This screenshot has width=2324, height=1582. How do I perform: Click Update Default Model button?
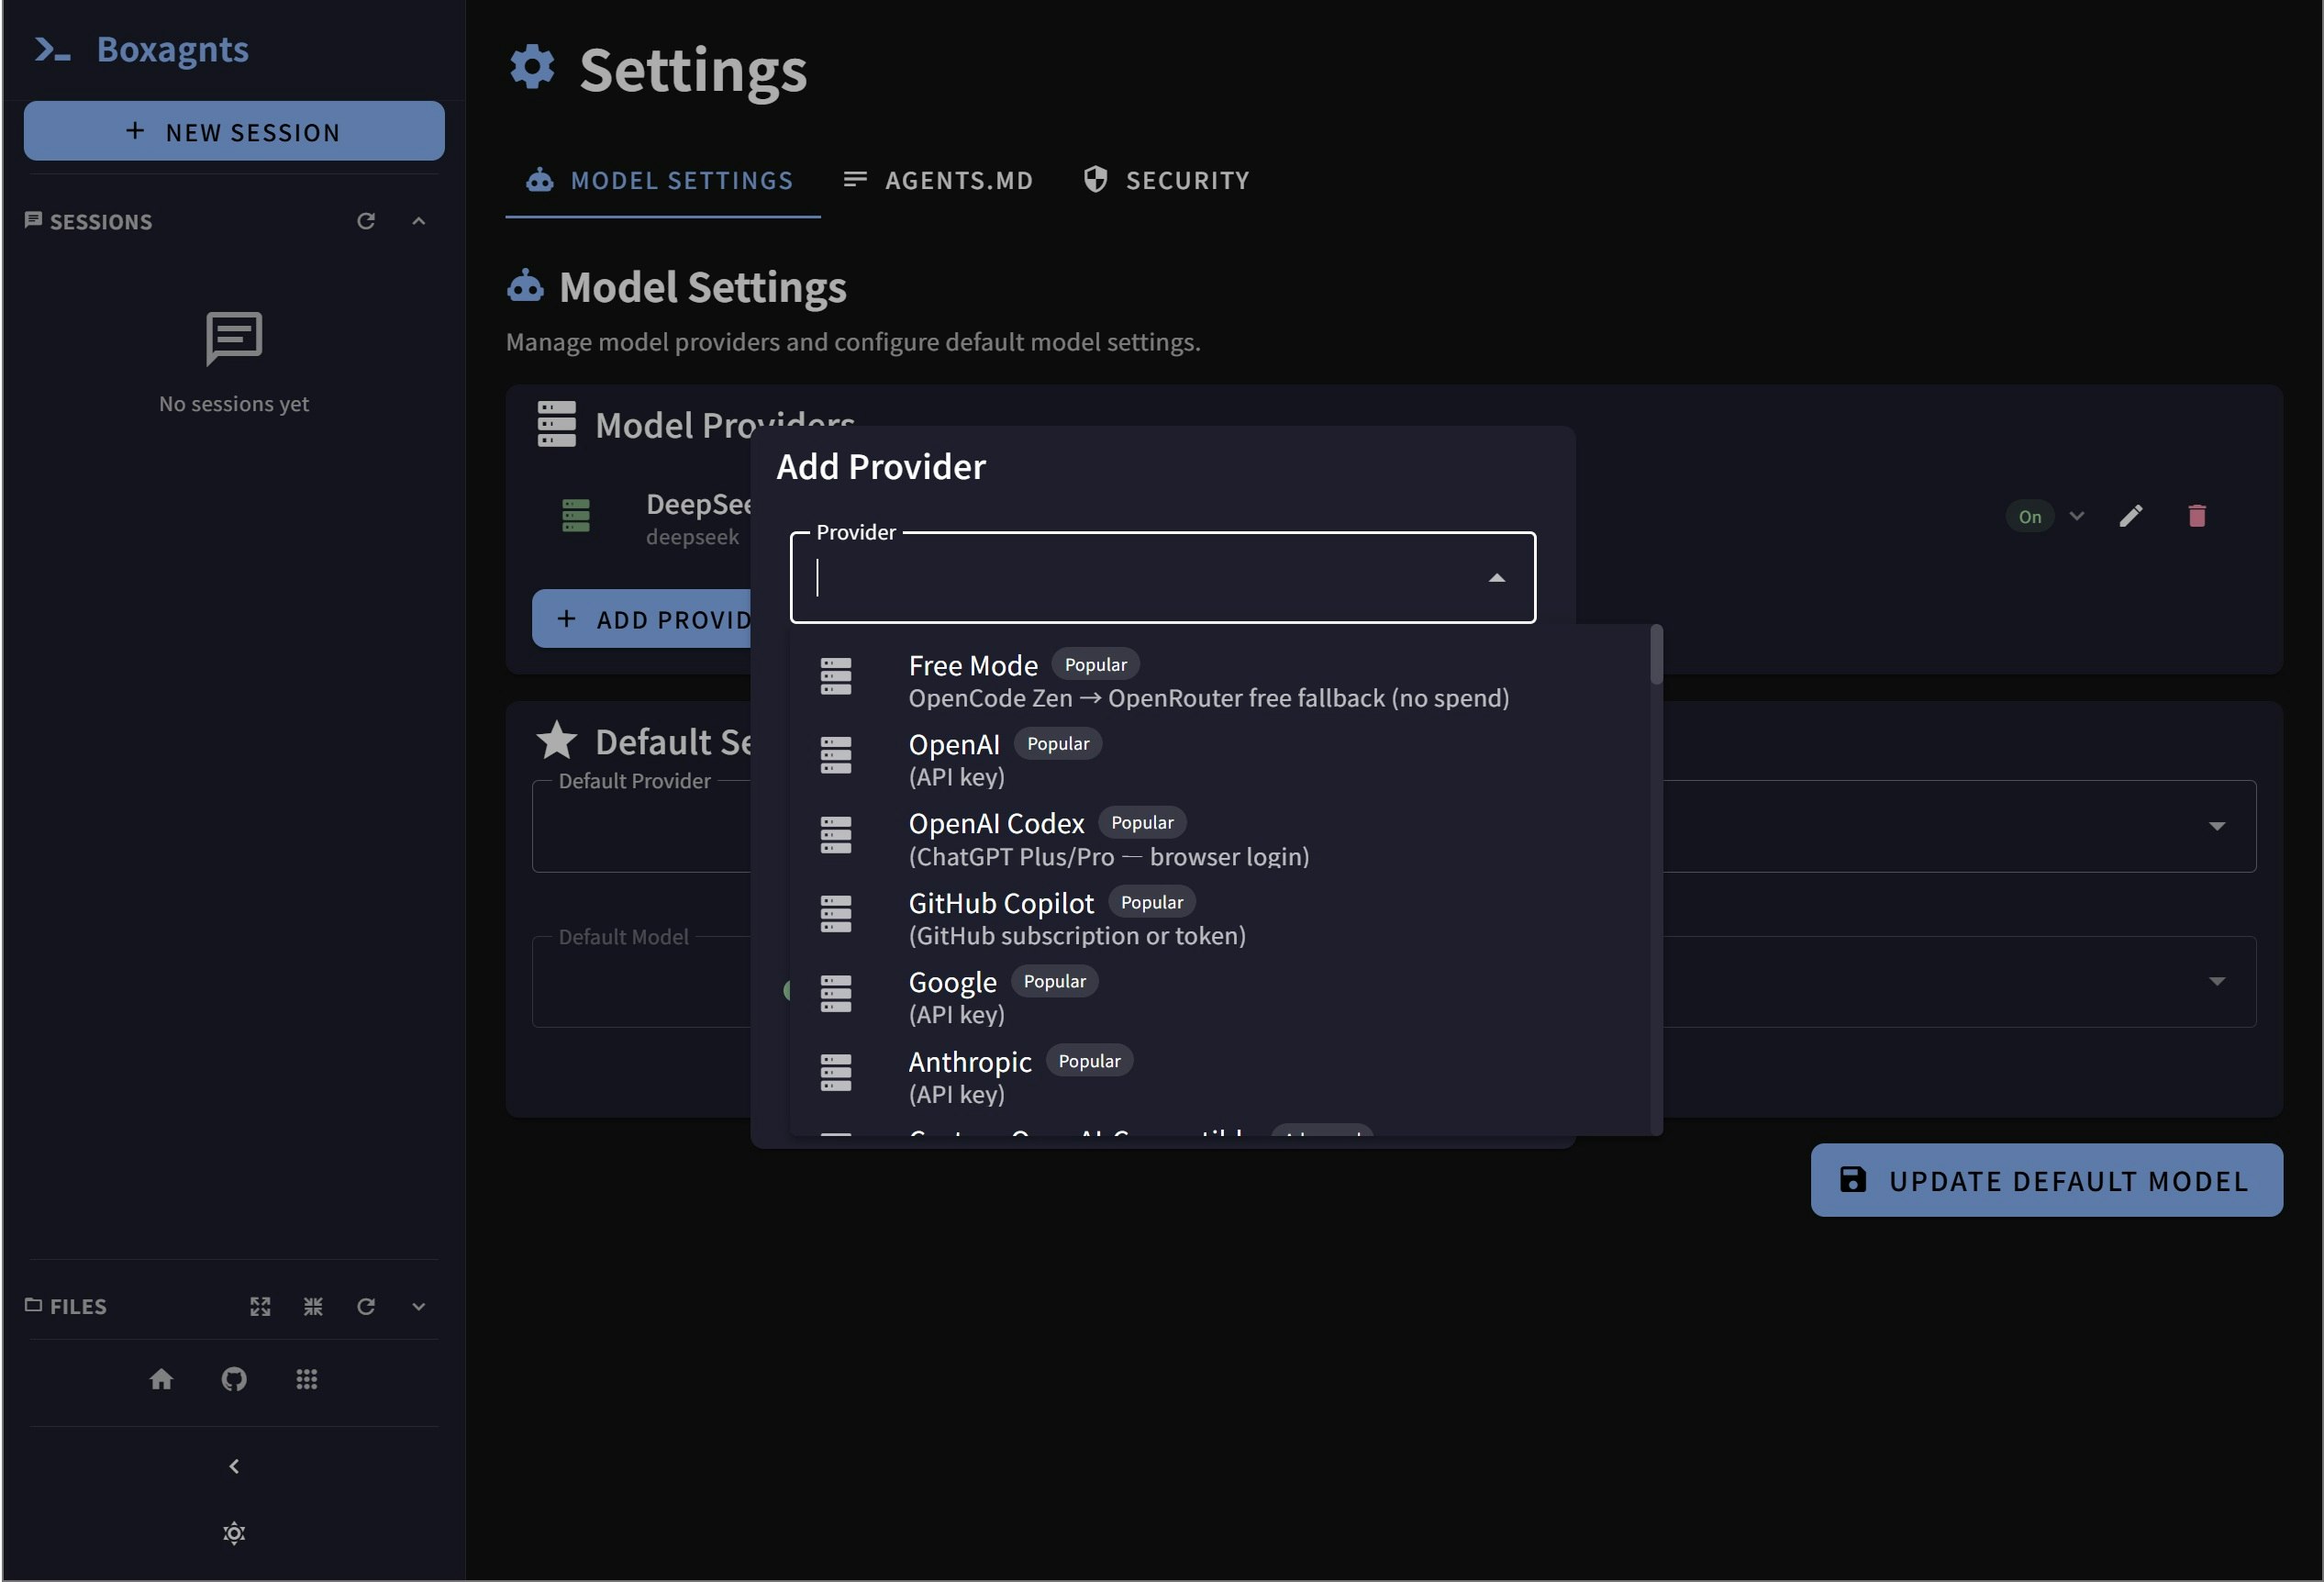pyautogui.click(x=2046, y=1180)
